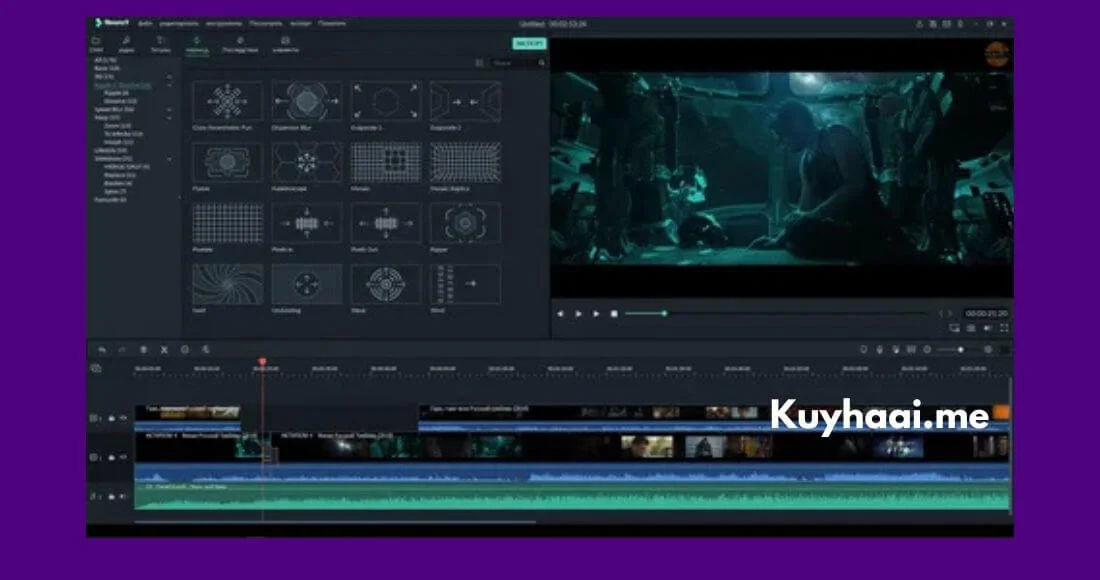Select the Wind transition thumbnail

pos(465,284)
